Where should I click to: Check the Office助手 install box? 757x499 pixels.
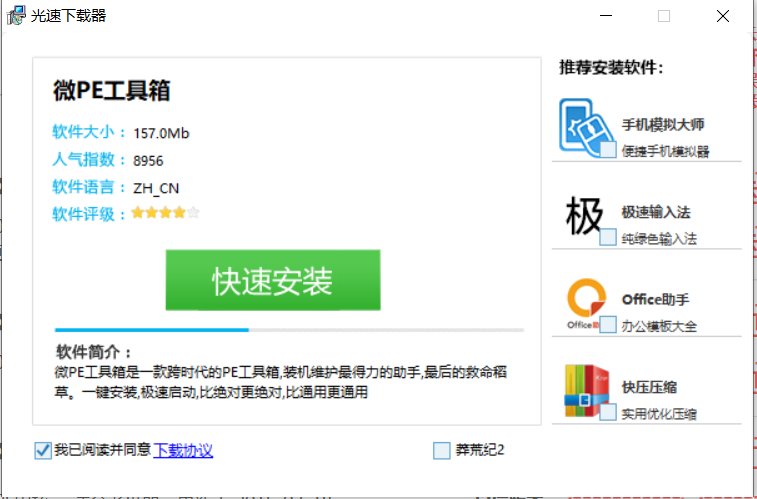point(608,324)
